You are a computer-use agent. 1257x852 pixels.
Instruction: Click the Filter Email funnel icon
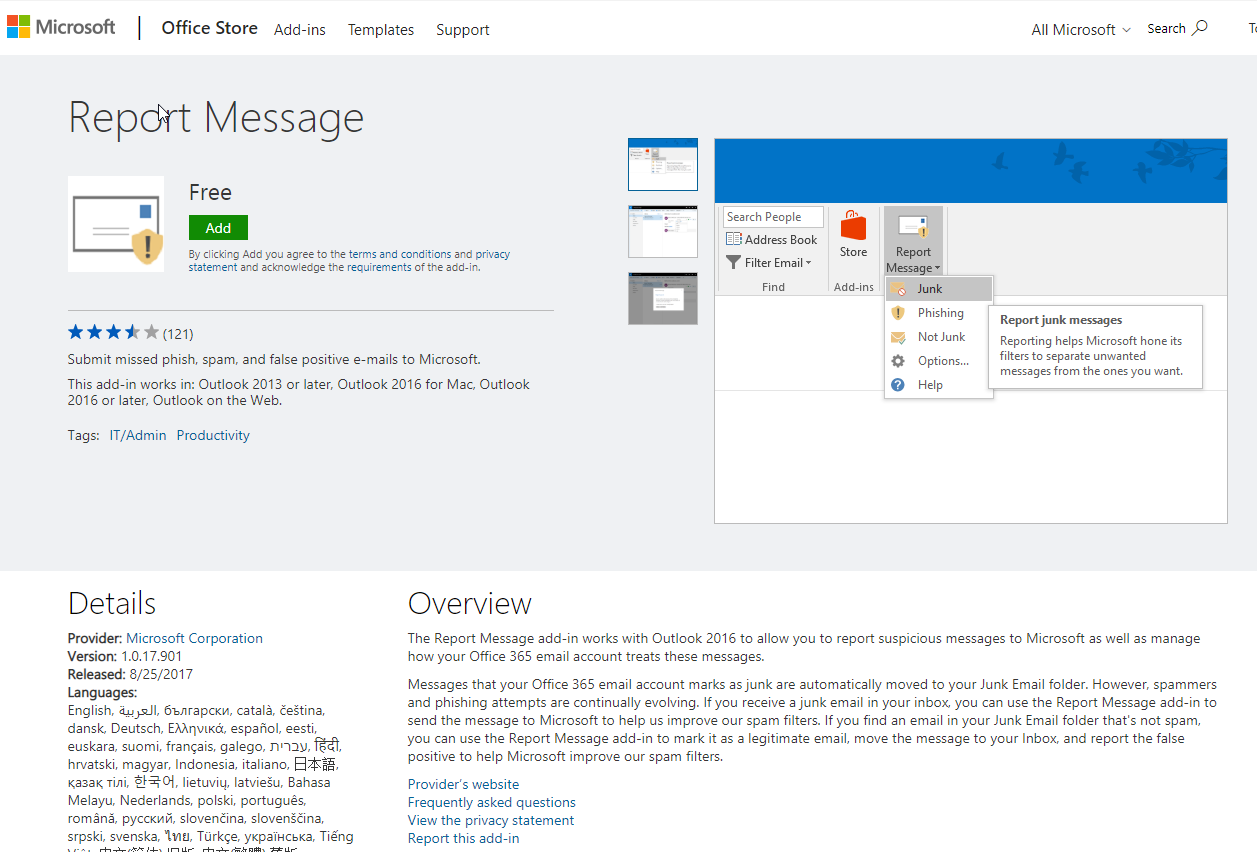click(734, 263)
